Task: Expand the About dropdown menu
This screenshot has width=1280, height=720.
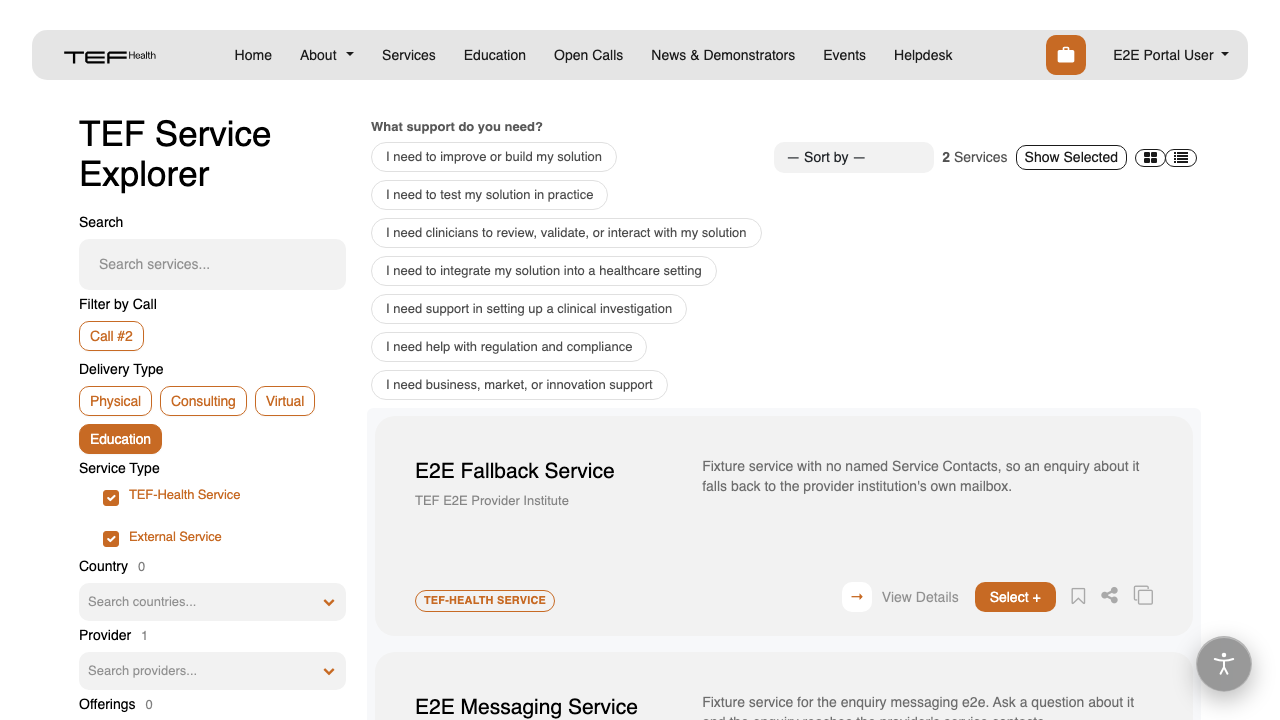Action: pos(327,55)
